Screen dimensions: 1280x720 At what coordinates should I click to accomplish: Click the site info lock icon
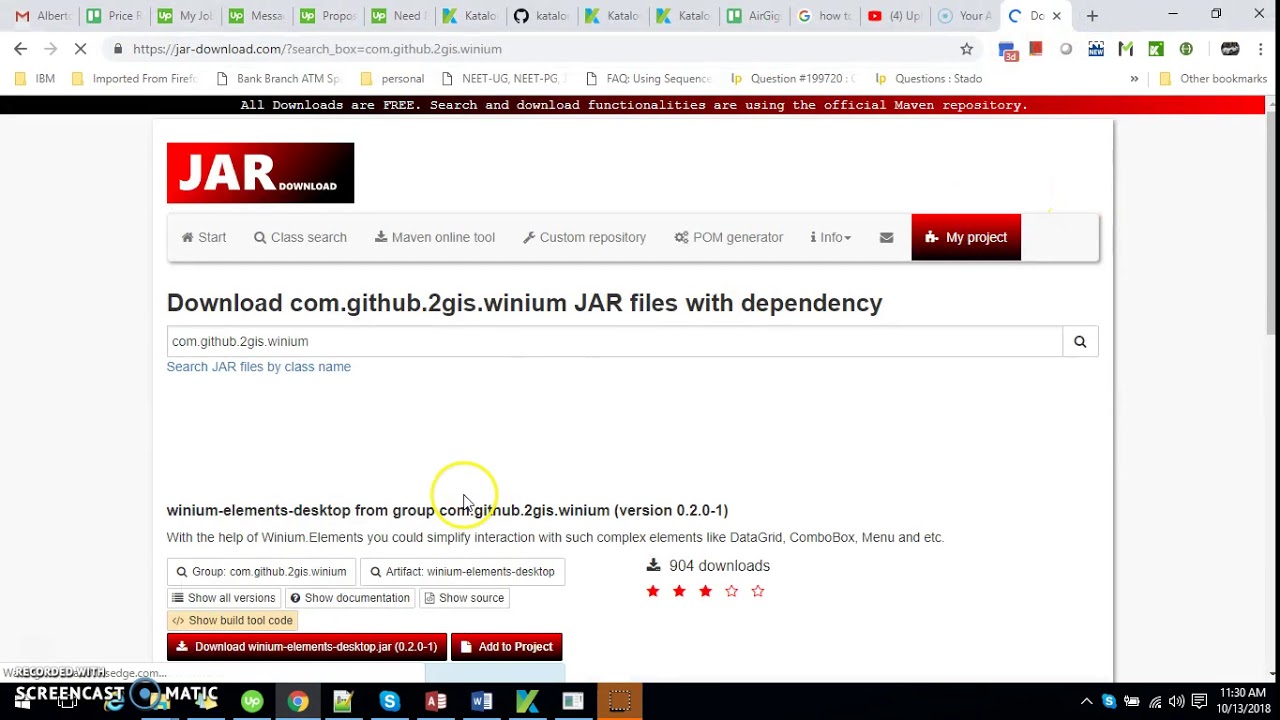click(x=118, y=49)
